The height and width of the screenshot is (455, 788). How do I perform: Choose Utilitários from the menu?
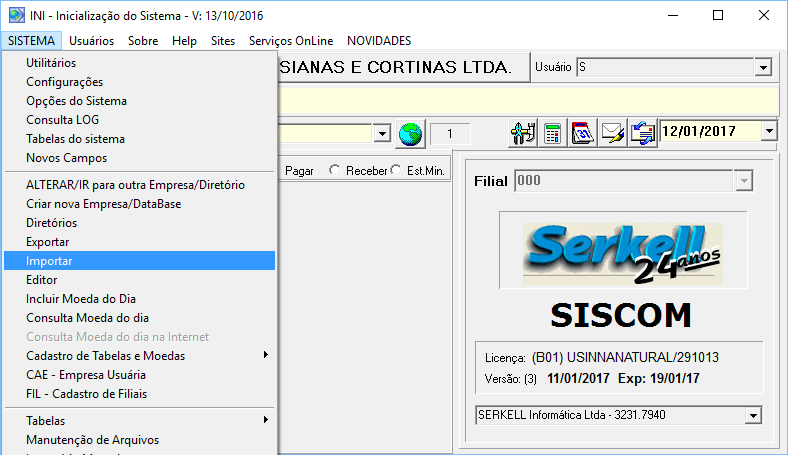click(x=140, y=63)
